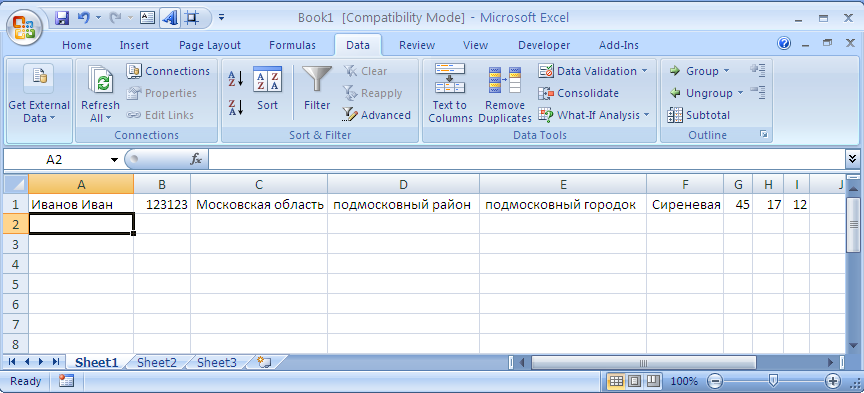Expand the Group dropdown arrow
The width and height of the screenshot is (864, 393).
tap(726, 71)
